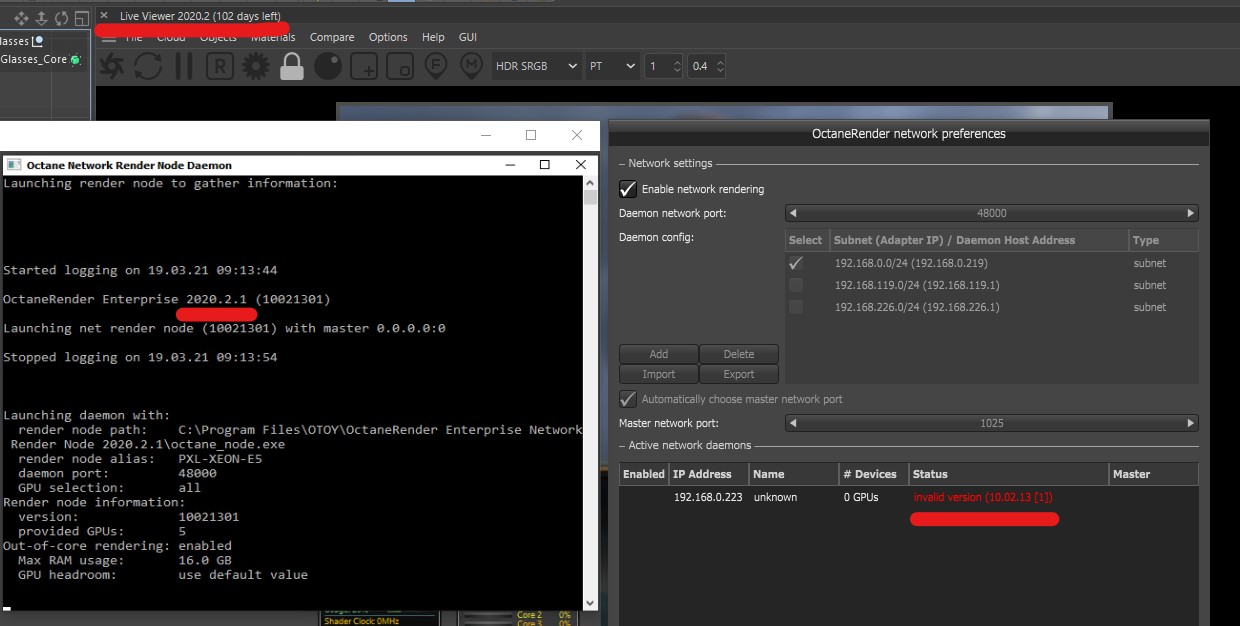
Task: Click the stepper arrows on the 0.4 field
Action: (x=720, y=66)
